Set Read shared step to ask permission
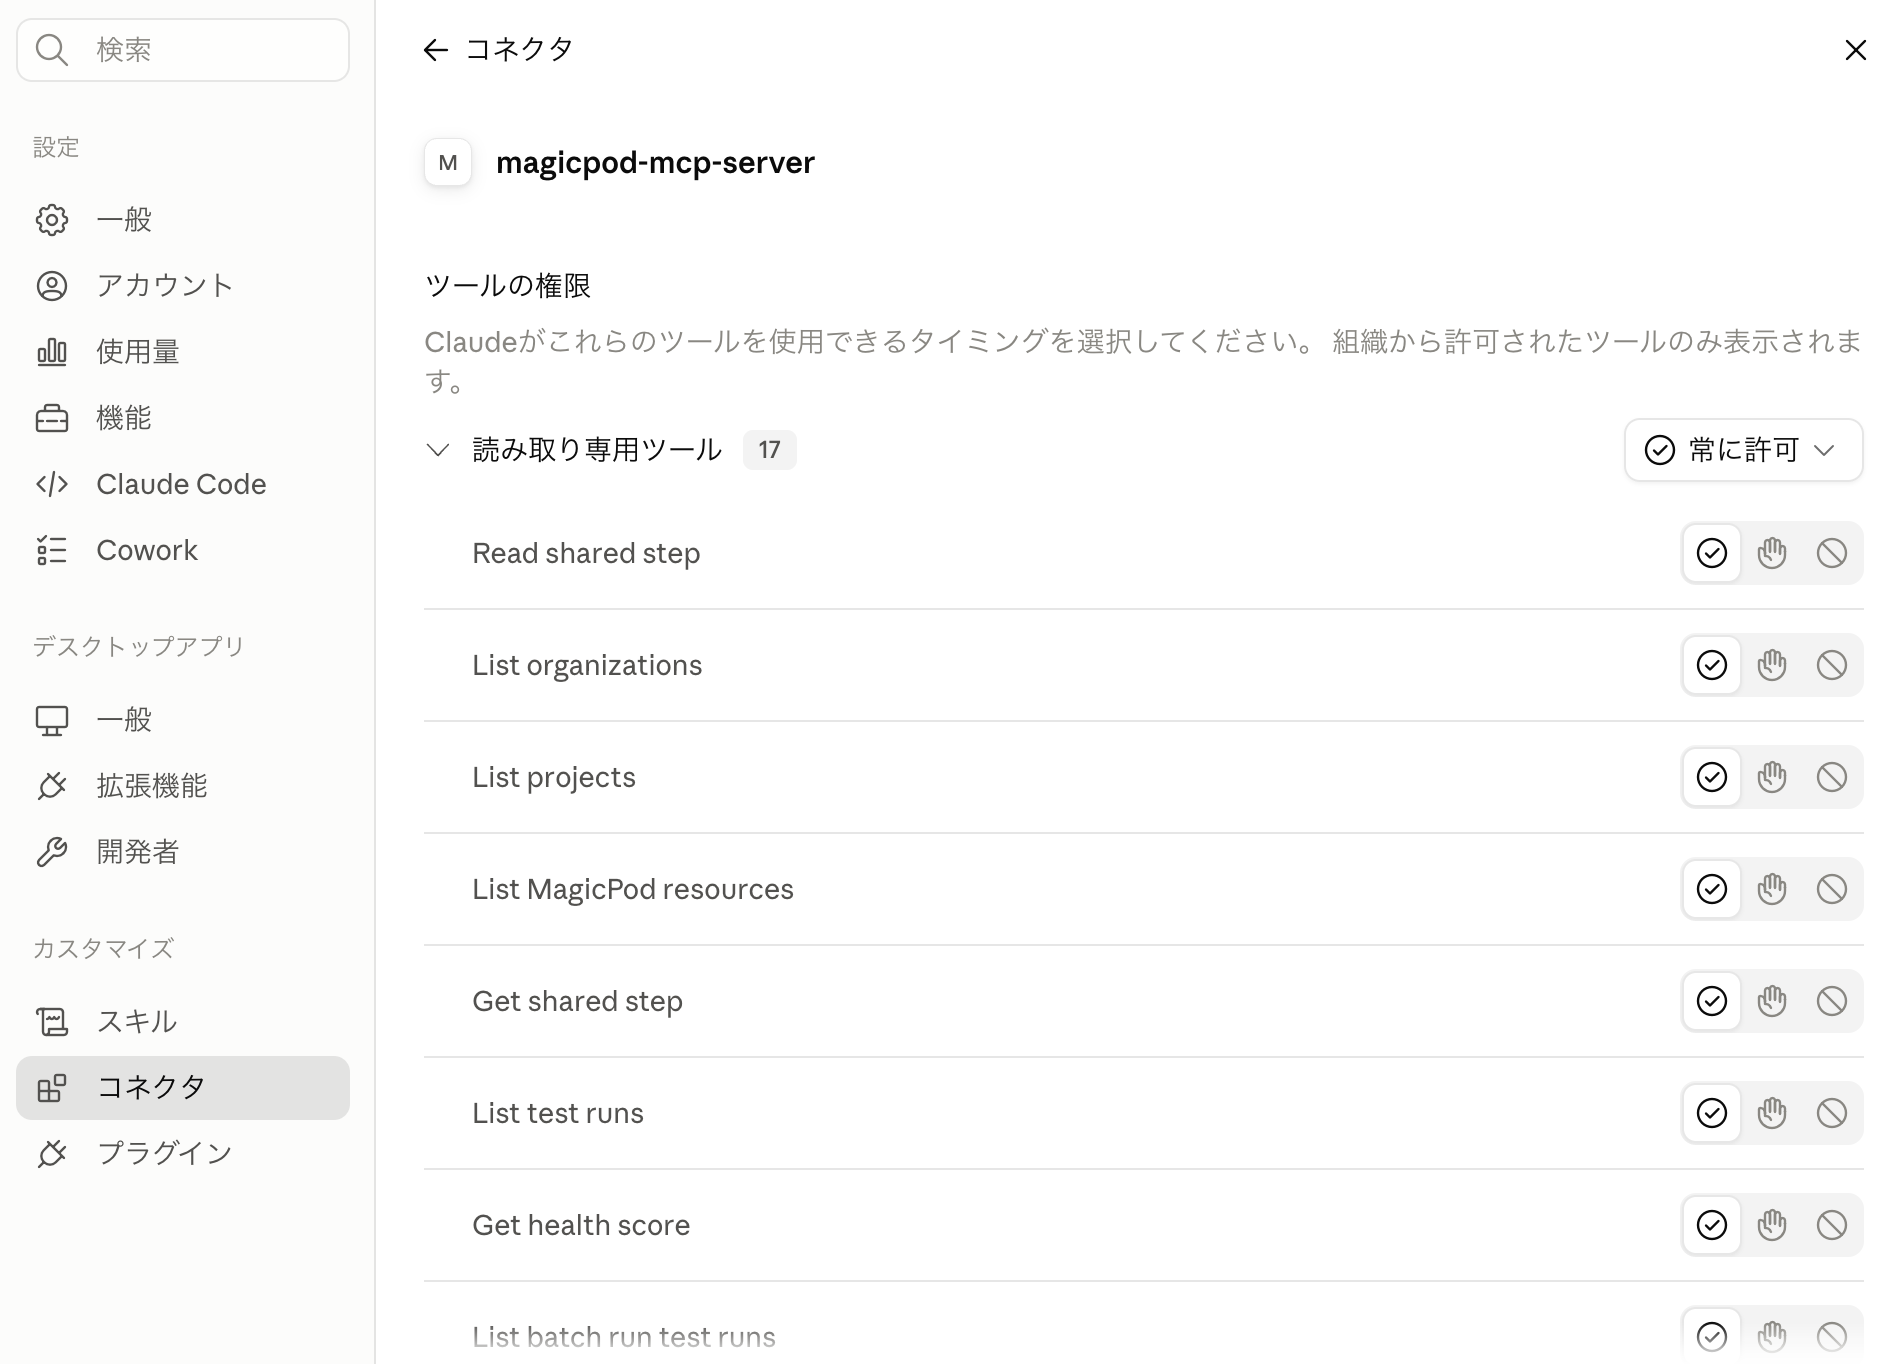This screenshot has width=1904, height=1364. [x=1772, y=553]
